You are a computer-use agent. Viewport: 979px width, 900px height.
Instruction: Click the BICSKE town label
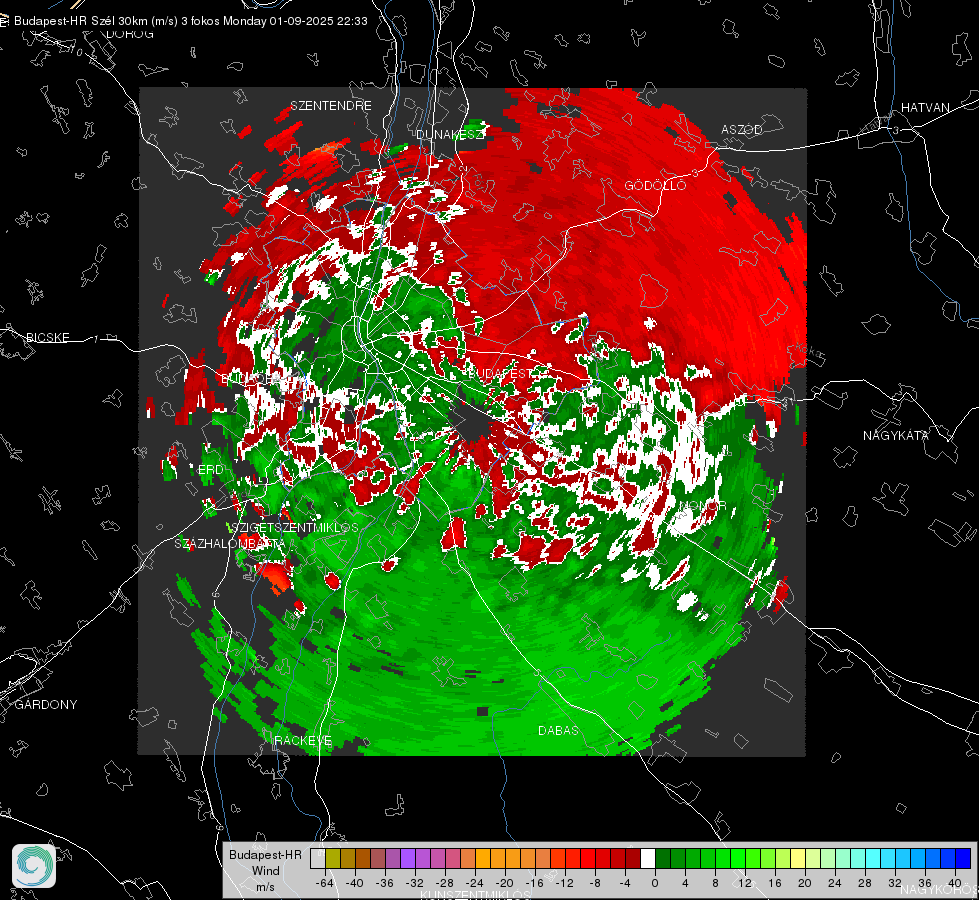tap(47, 337)
